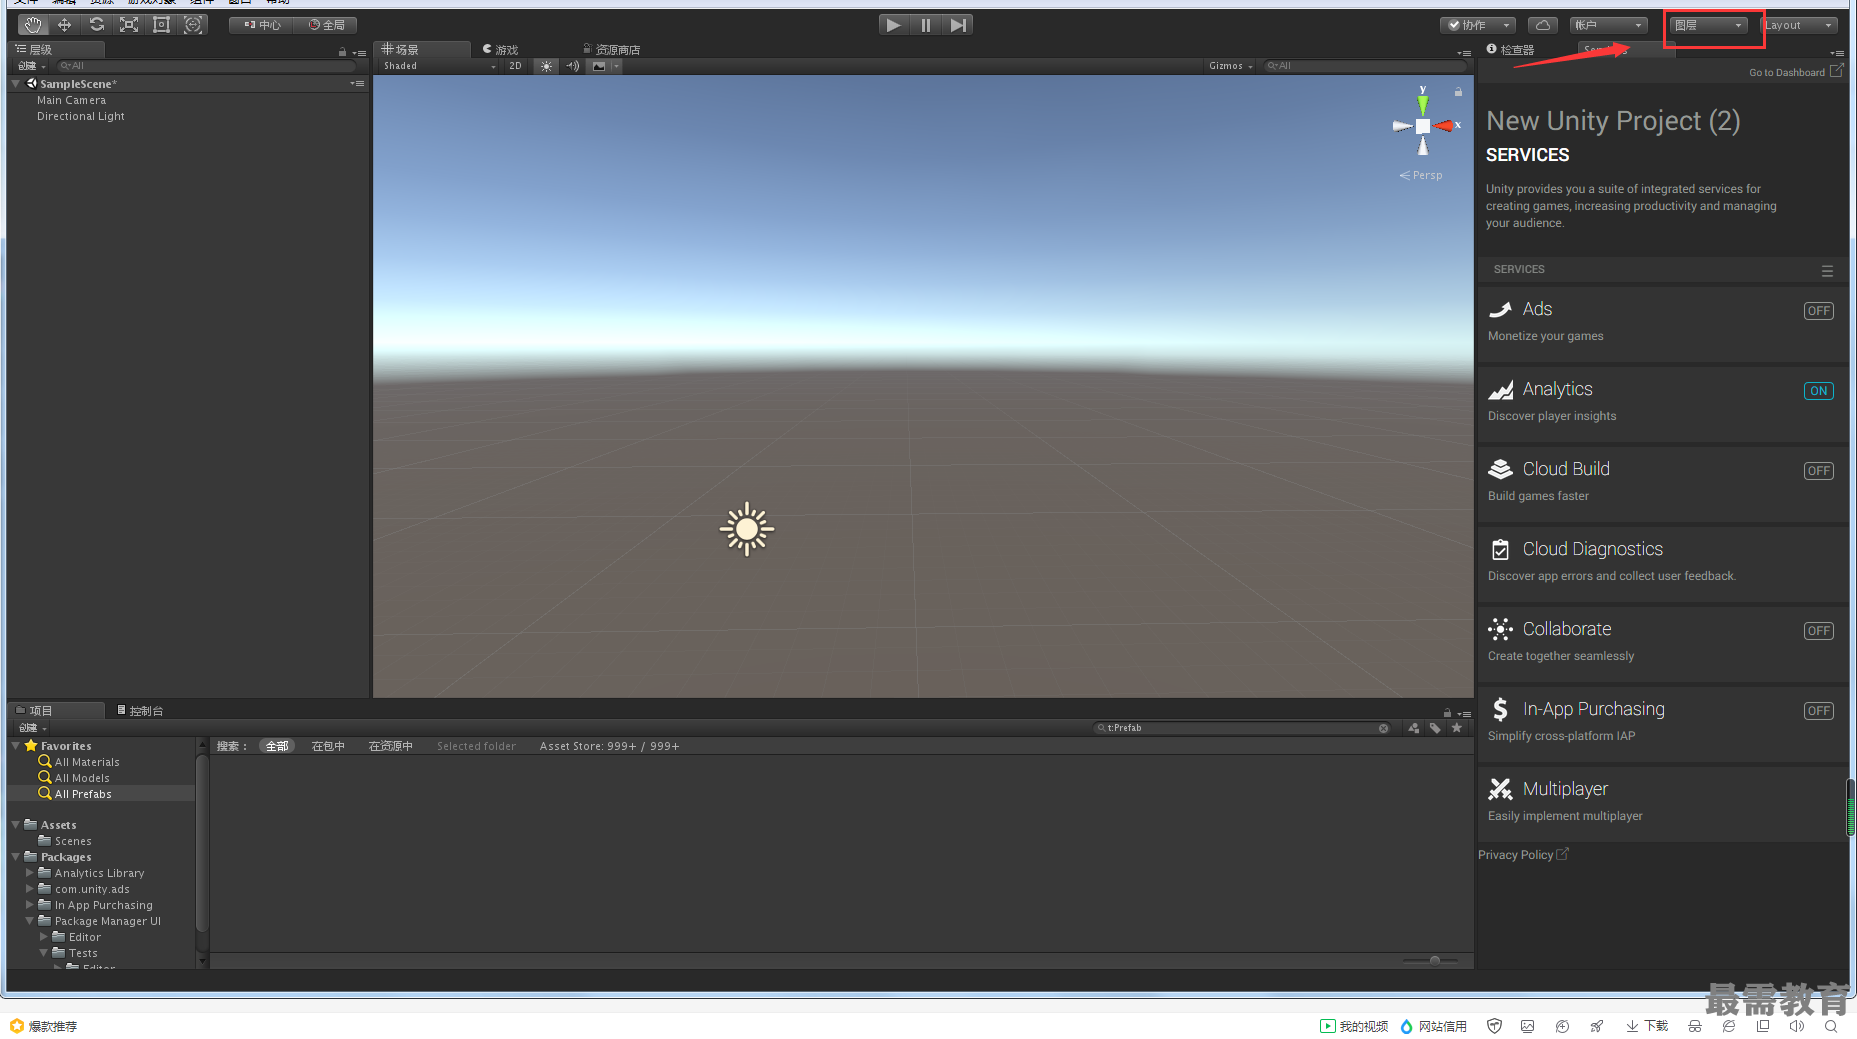Screen dimensions: 1857x1039
Task: Toggle the Collaborate OFF switch
Action: pos(1819,631)
